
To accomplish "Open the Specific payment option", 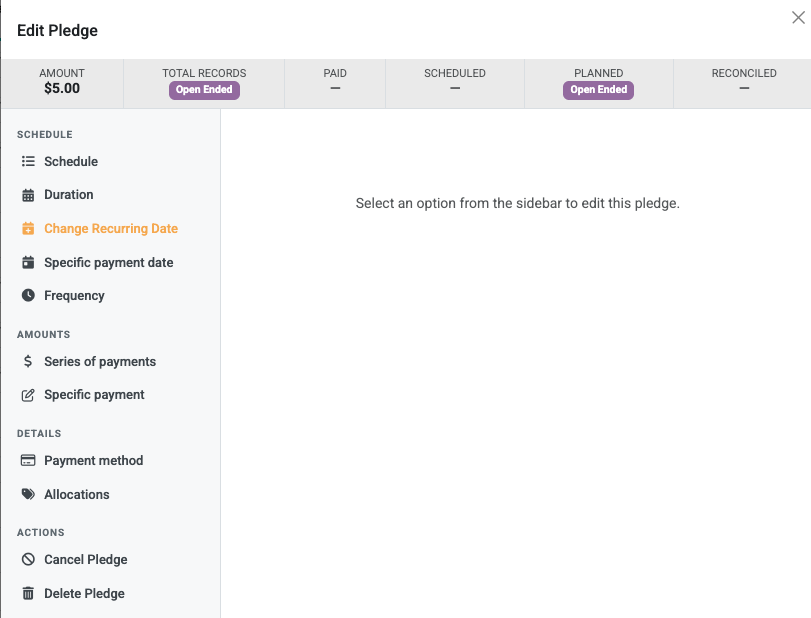I will pos(94,395).
